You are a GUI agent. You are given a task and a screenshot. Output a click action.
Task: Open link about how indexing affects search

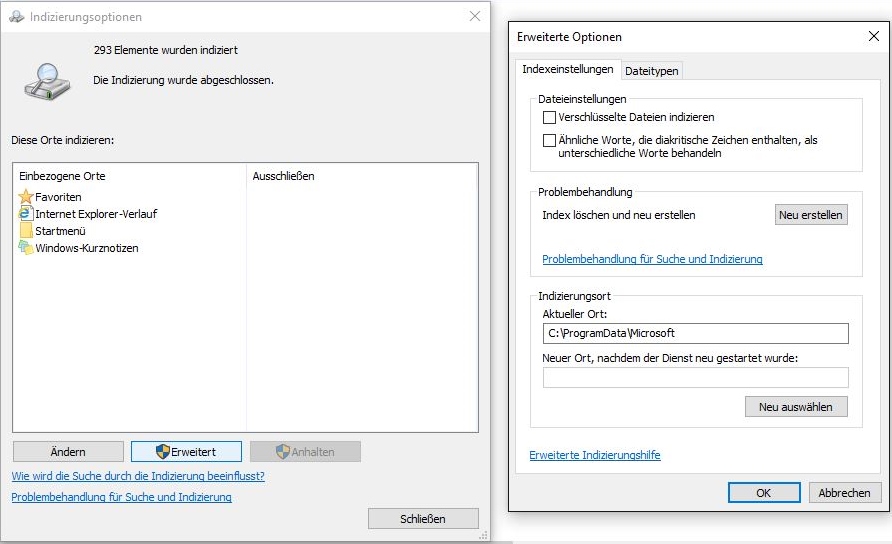pos(138,476)
